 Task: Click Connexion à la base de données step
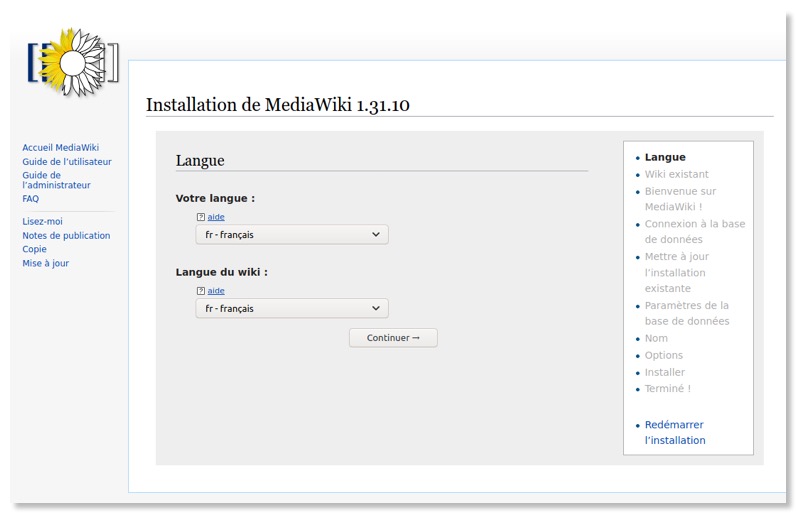point(694,231)
